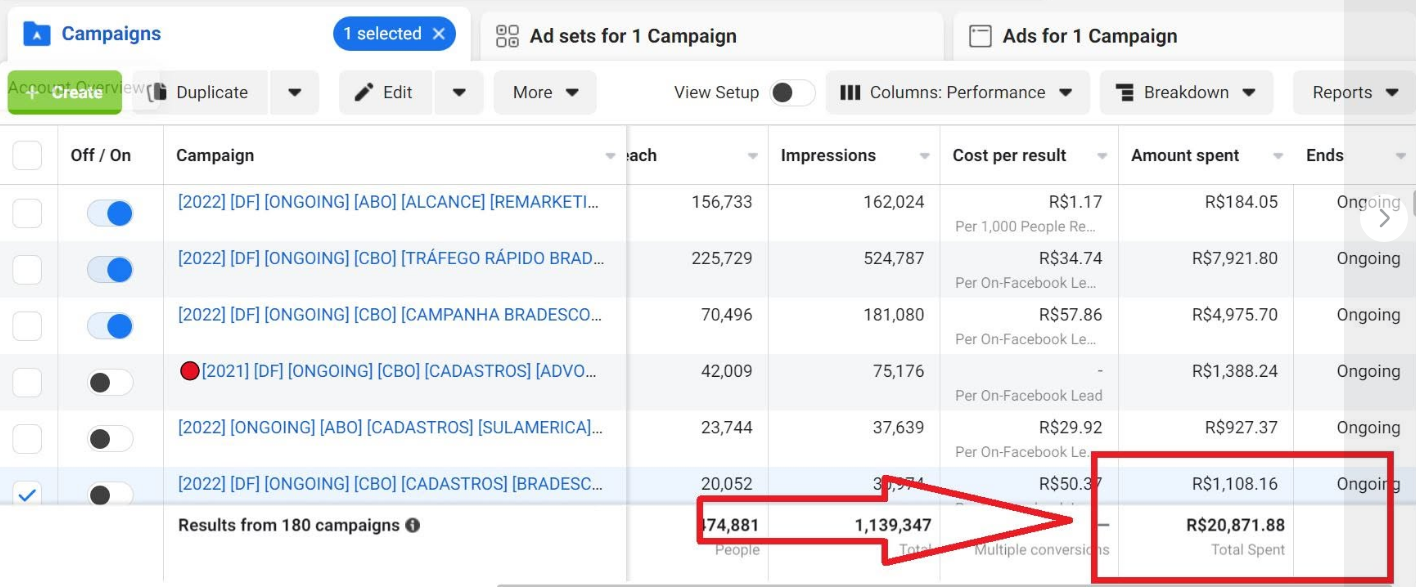Open the Cost per result column arrow
Image resolution: width=1416 pixels, height=587 pixels.
click(x=1102, y=156)
